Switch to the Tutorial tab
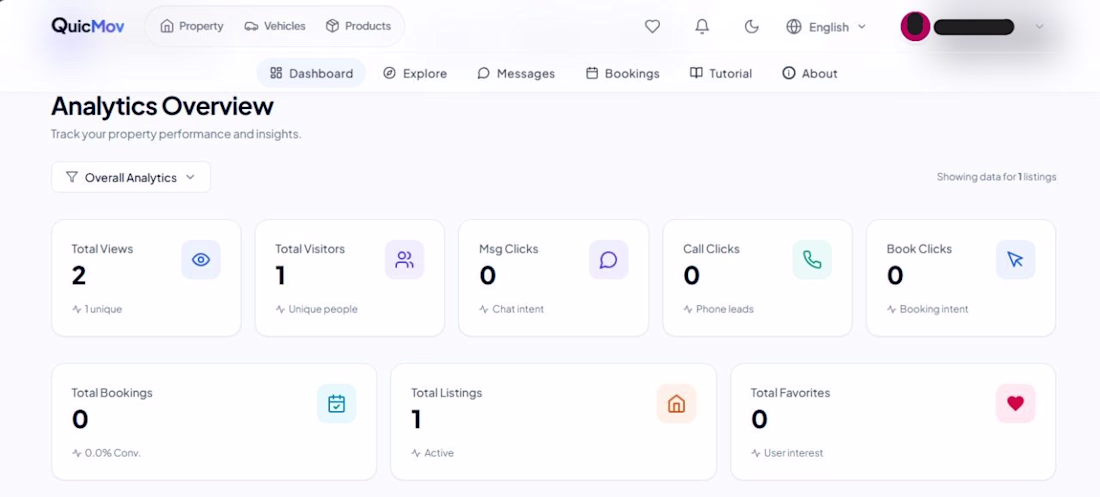This screenshot has height=497, width=1100. [x=720, y=73]
